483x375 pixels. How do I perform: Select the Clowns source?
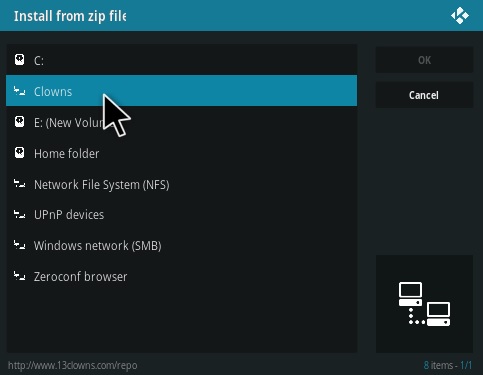(x=182, y=91)
